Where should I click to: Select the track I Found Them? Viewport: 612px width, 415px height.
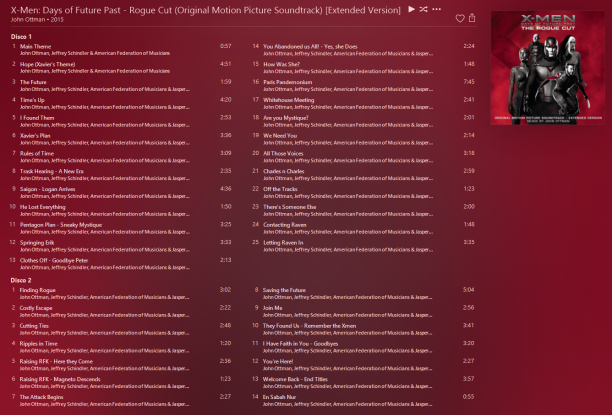point(37,118)
